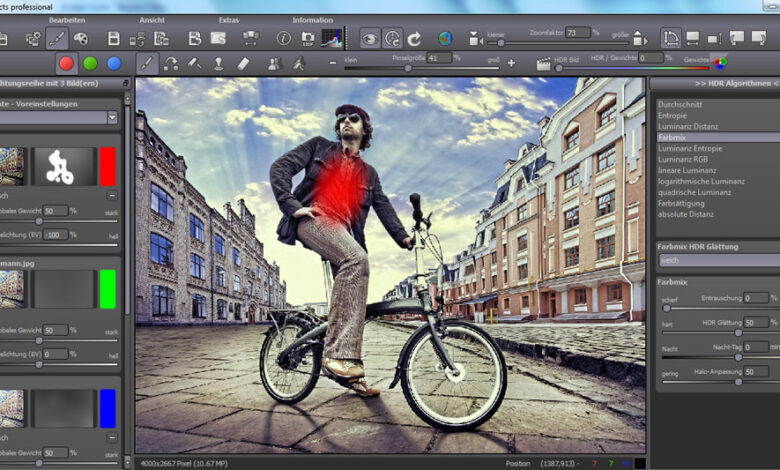Collapse the first exposure image with minus button
The width and height of the screenshot is (780, 470).
112,196
